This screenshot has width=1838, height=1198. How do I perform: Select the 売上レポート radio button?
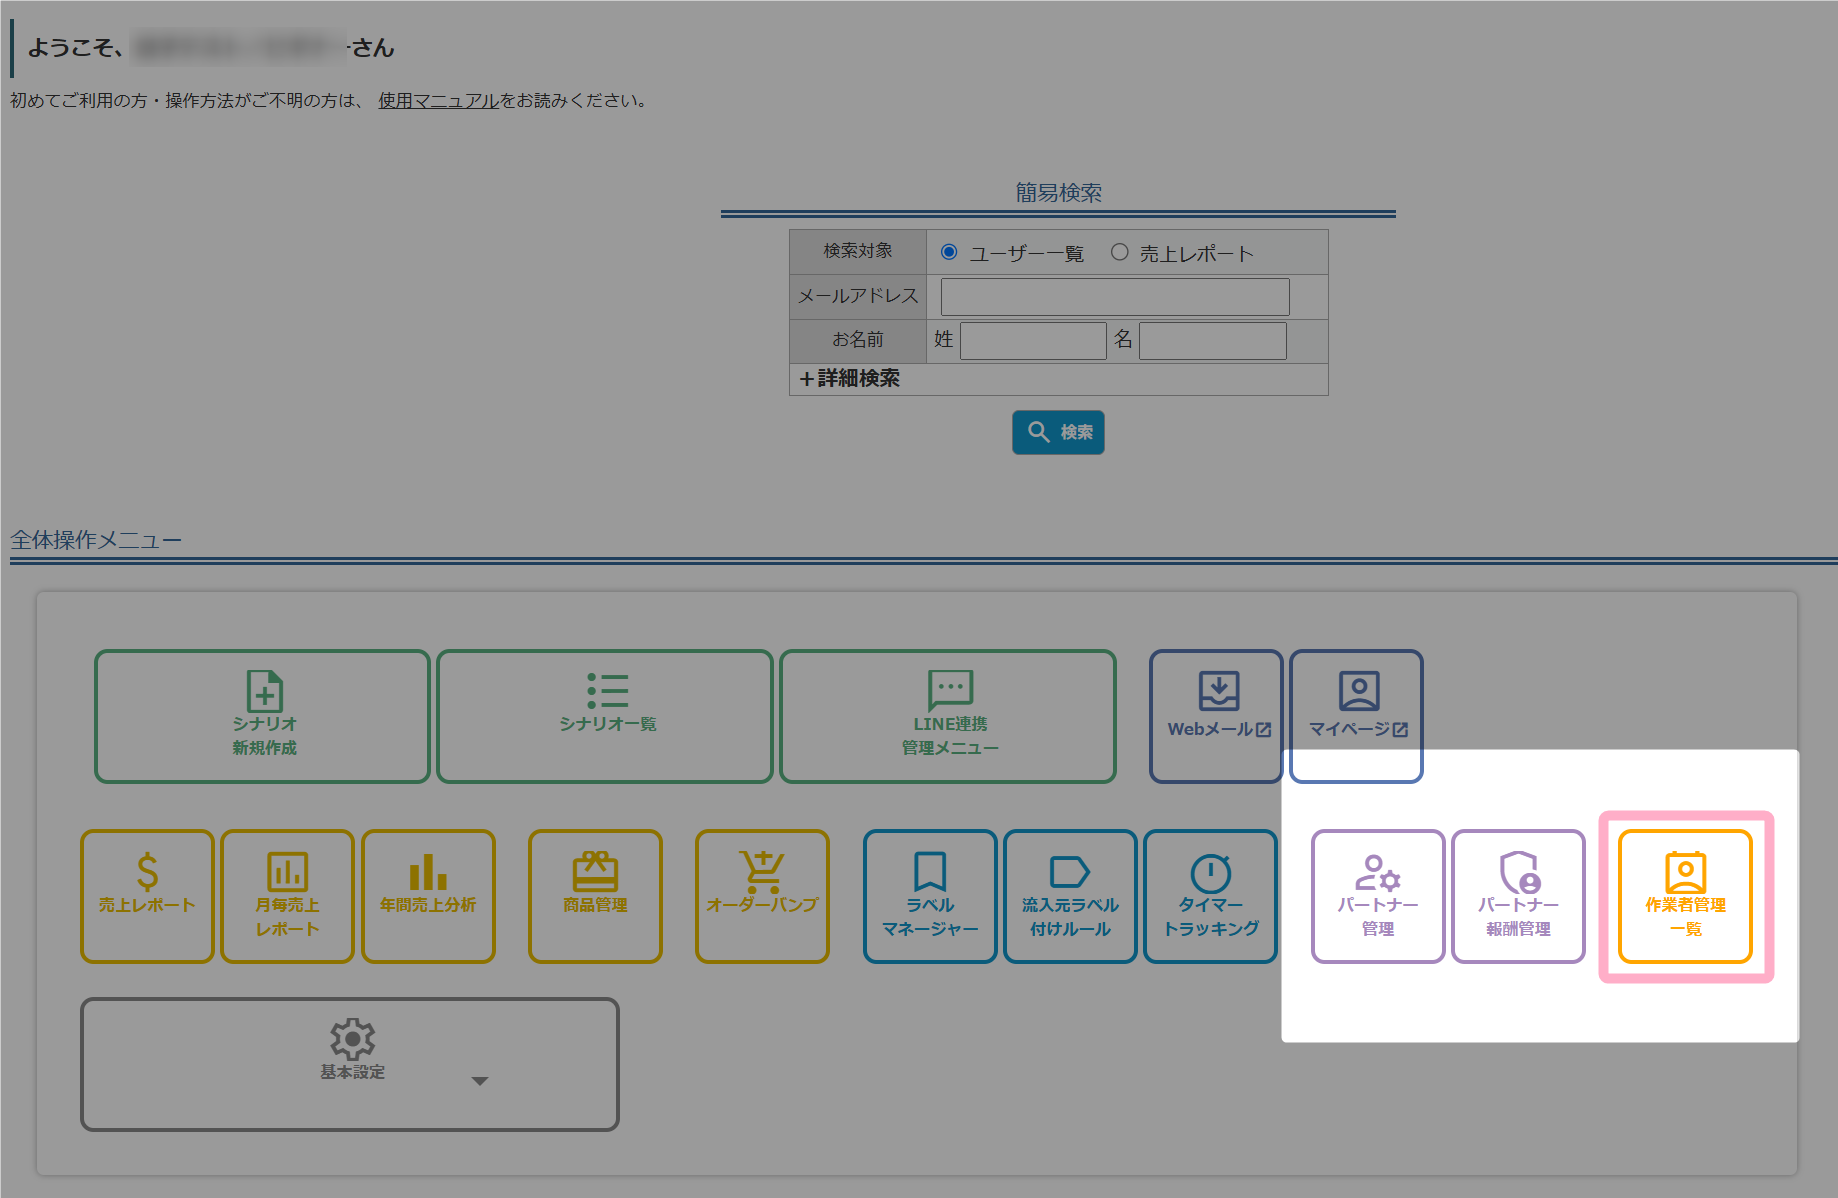click(x=1120, y=252)
